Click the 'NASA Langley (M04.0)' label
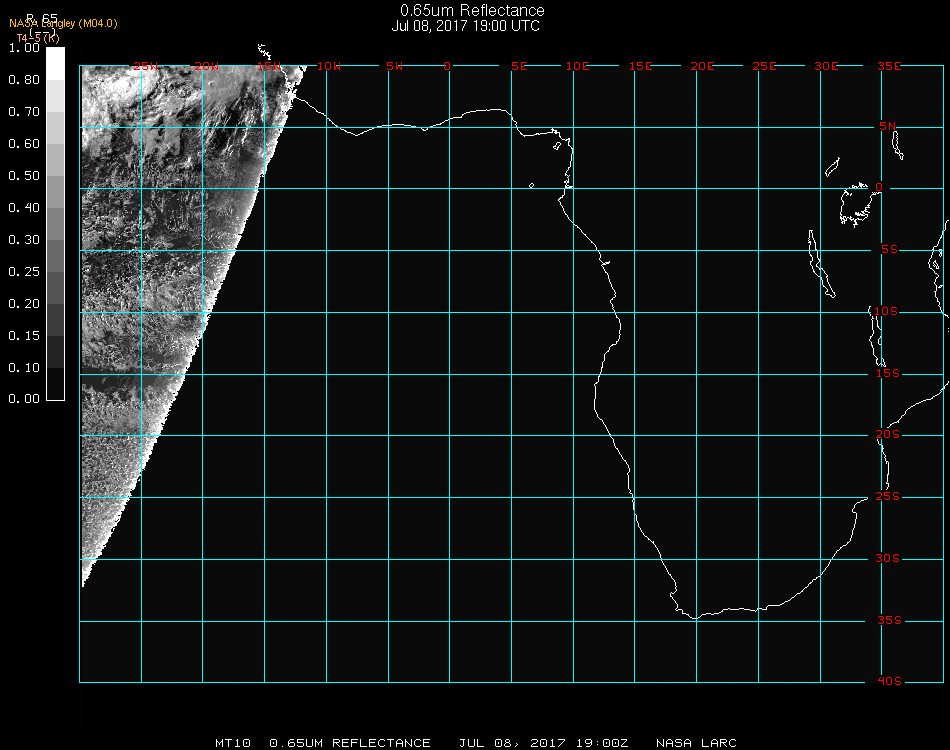The height and width of the screenshot is (750, 950). (63, 24)
